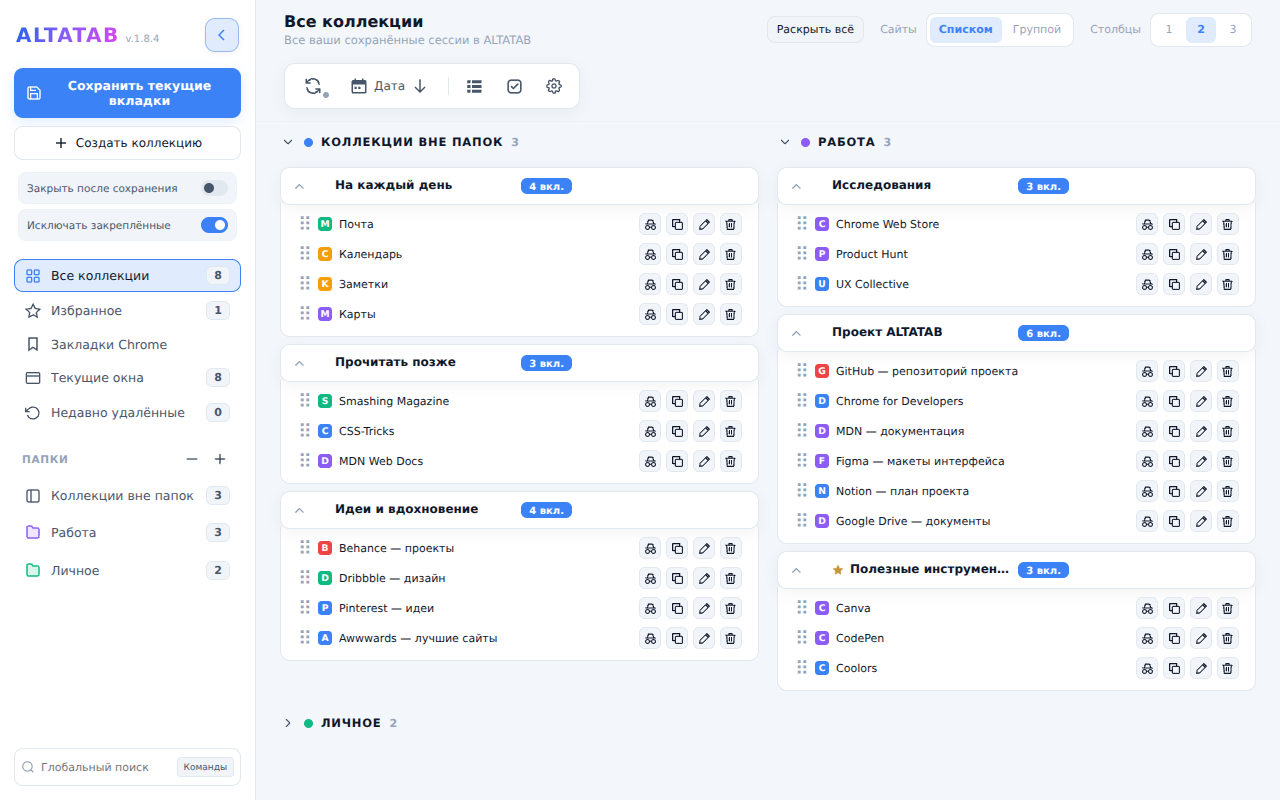Grab the drag handle of Почта row

(x=305, y=223)
